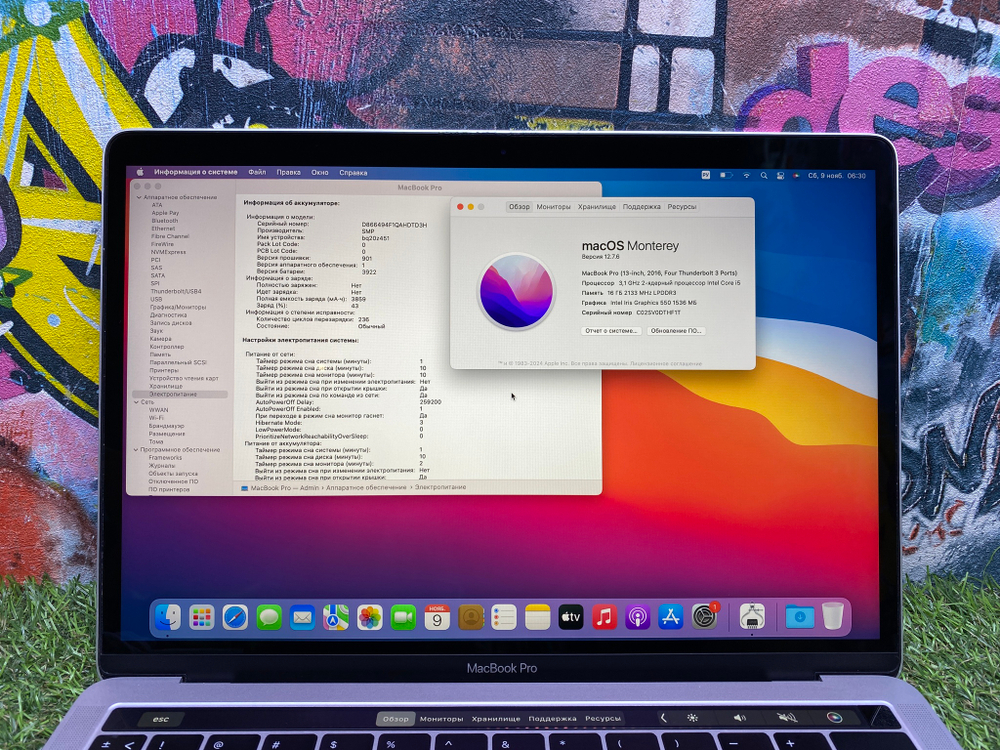Collapse the Сеть section in the sidebar
Screen dimensions: 1000x750
[135, 401]
